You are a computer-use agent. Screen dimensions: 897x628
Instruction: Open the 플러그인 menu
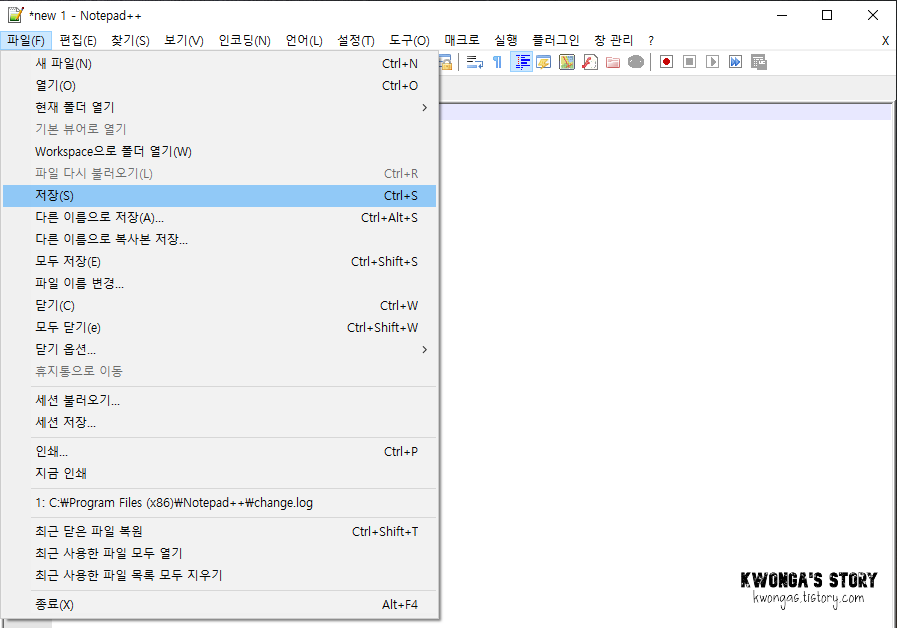[x=556, y=40]
